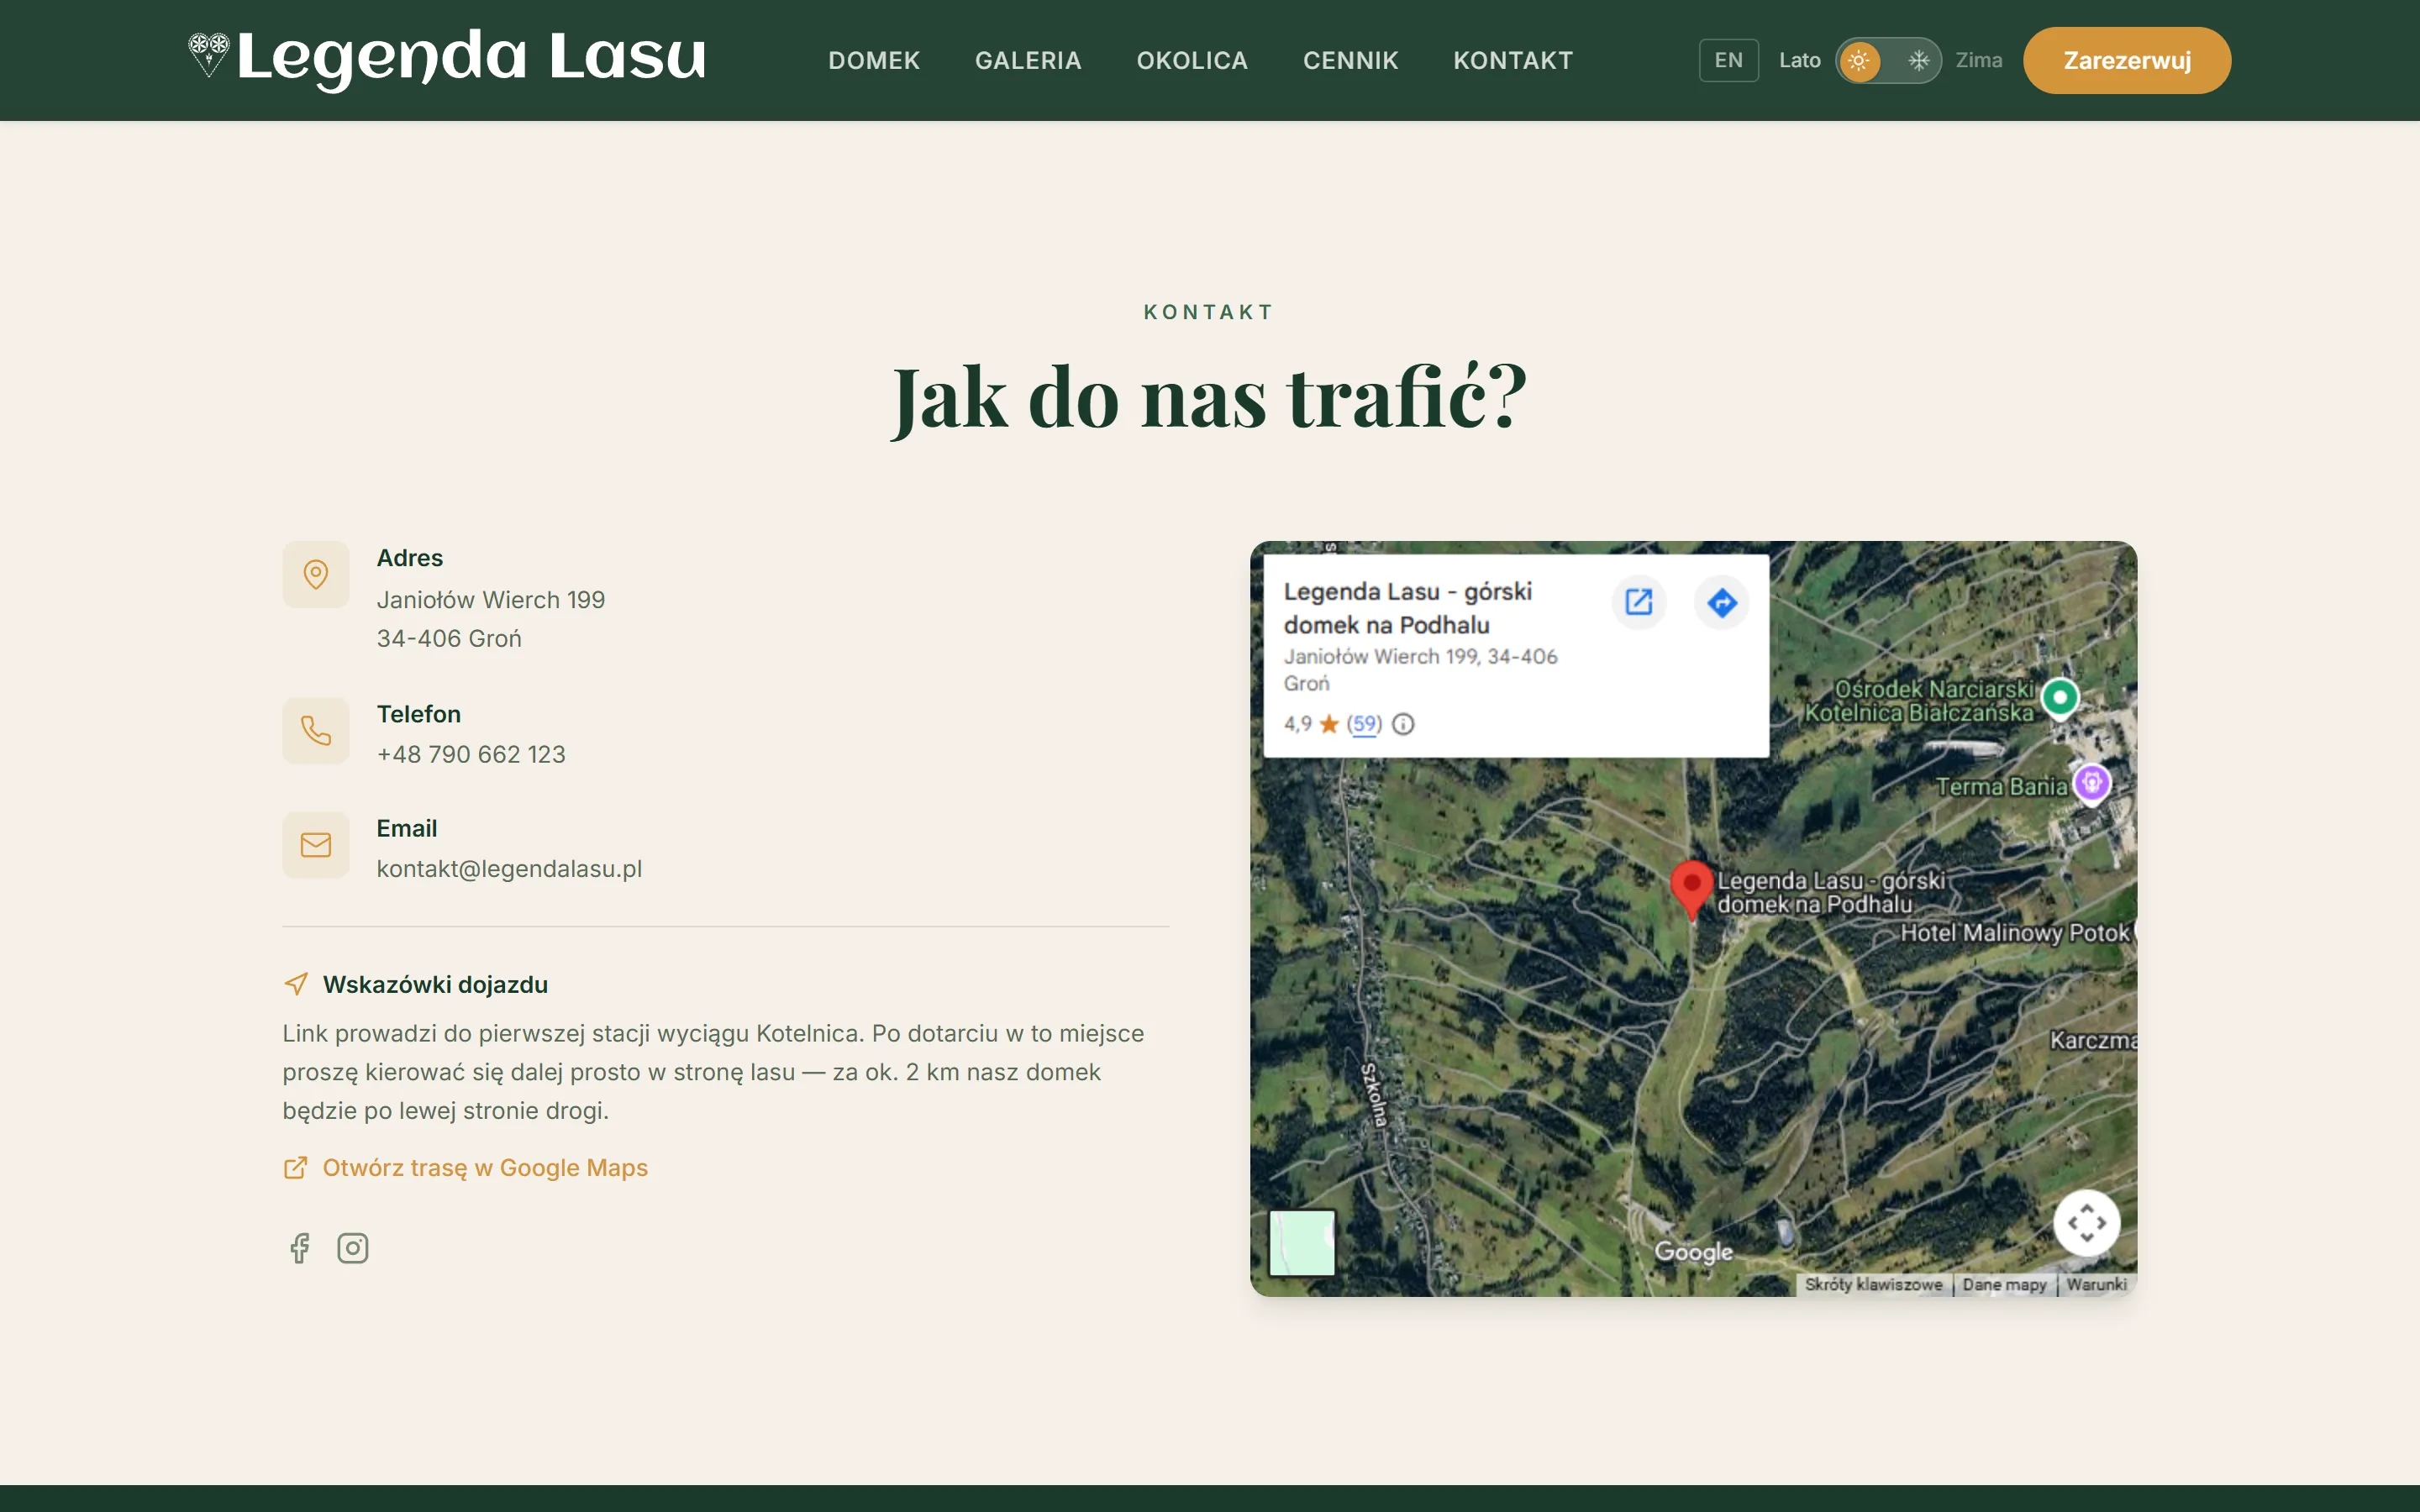2420x1512 pixels.
Task: Open link Otwórz trasę w Google Maps
Action: (x=485, y=1167)
